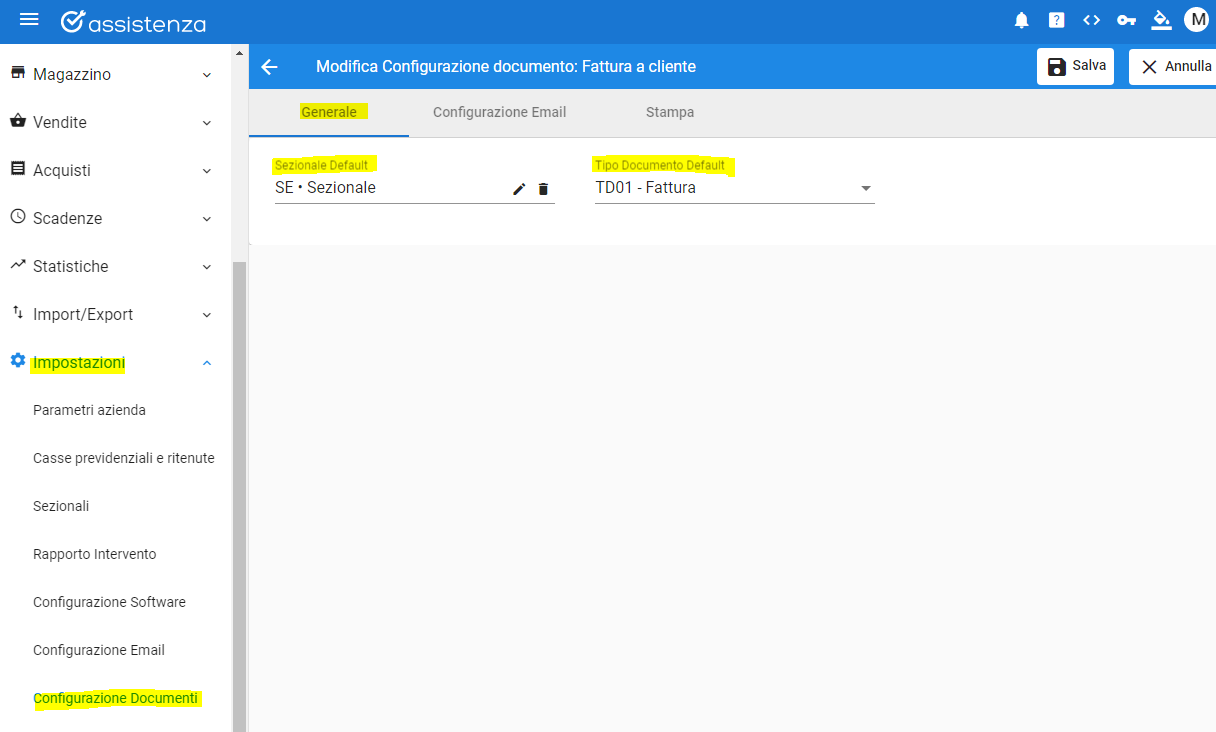Screen dimensions: 1216x732
Task: Expand the Magazzino menu section
Action: click(x=112, y=75)
